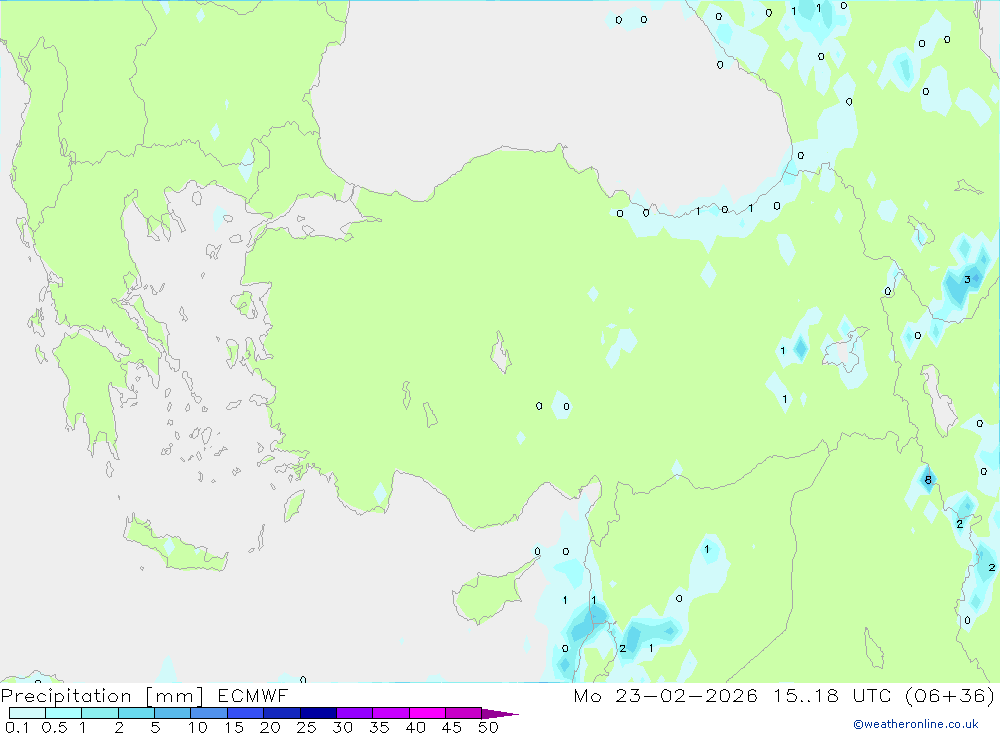Click the '(06+36)' forecast run text

click(x=950, y=695)
